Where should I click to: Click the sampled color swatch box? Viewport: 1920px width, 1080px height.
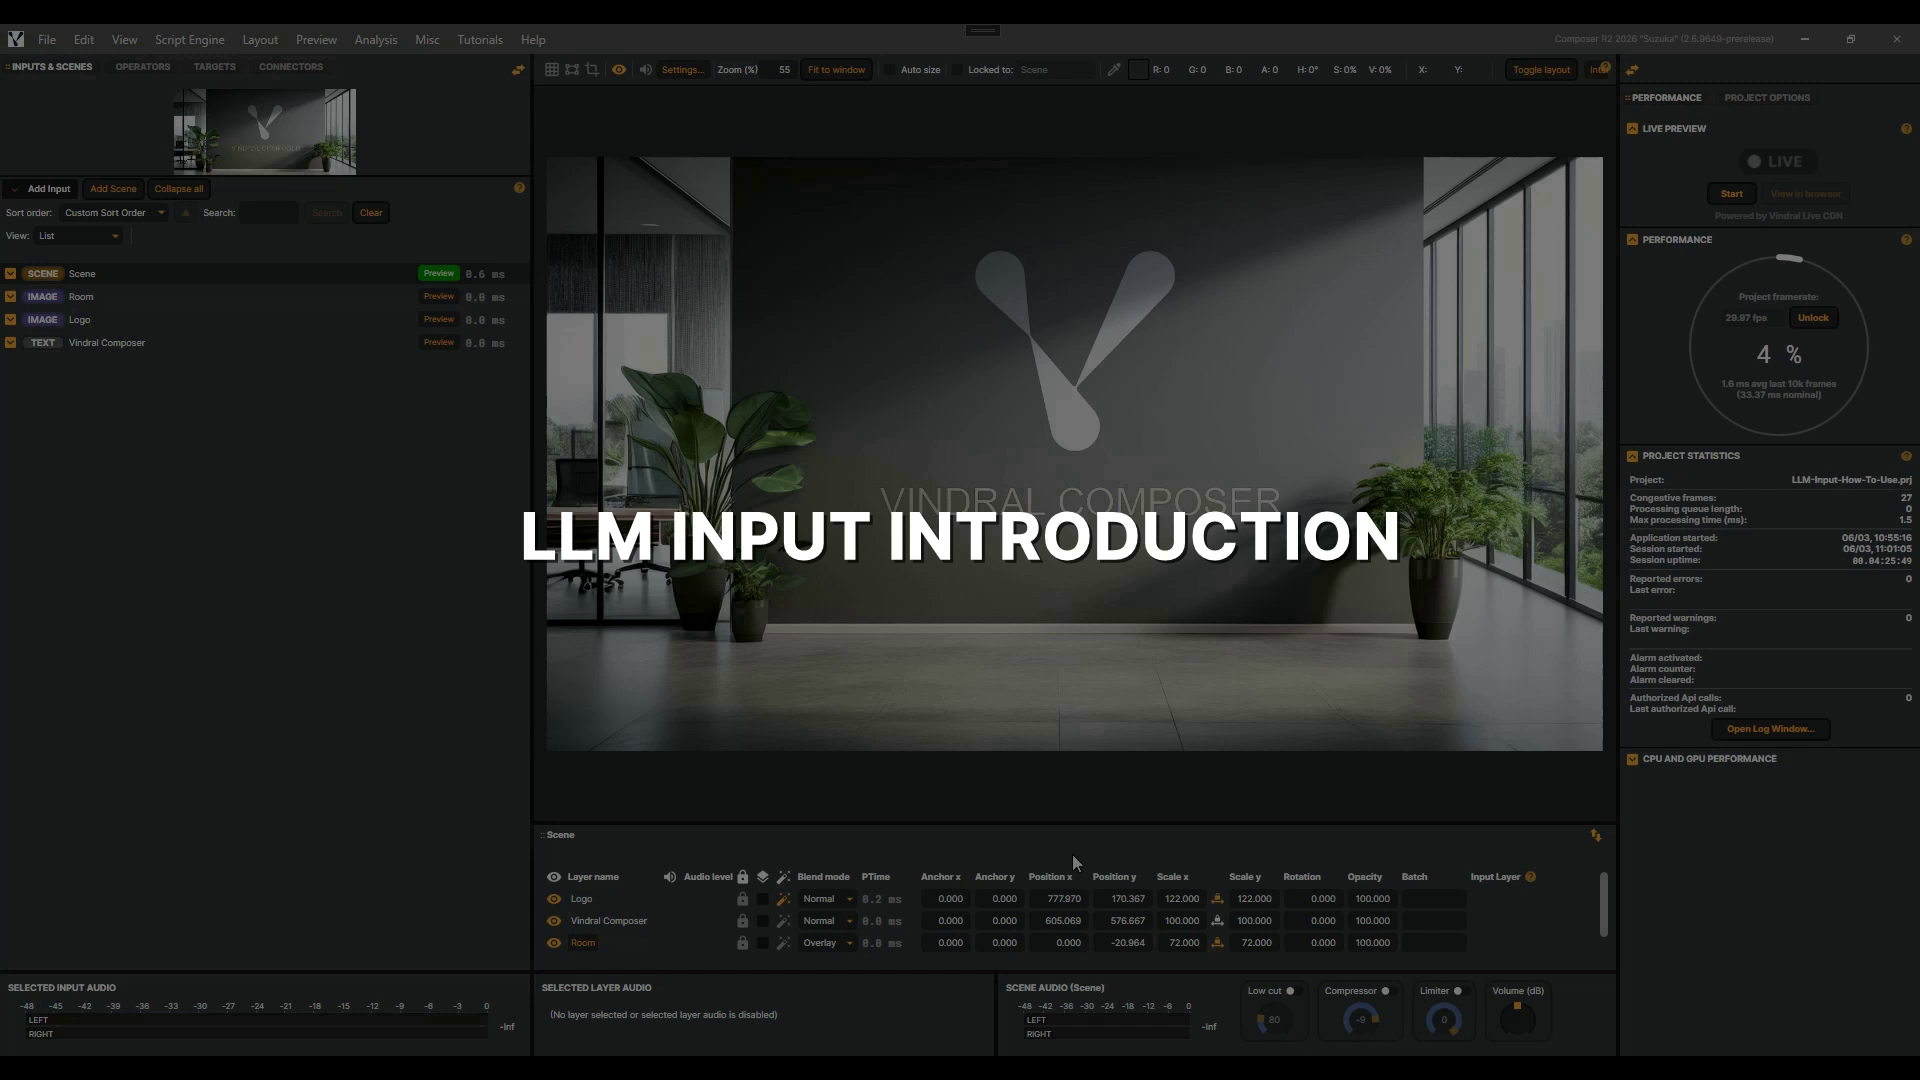(1138, 70)
